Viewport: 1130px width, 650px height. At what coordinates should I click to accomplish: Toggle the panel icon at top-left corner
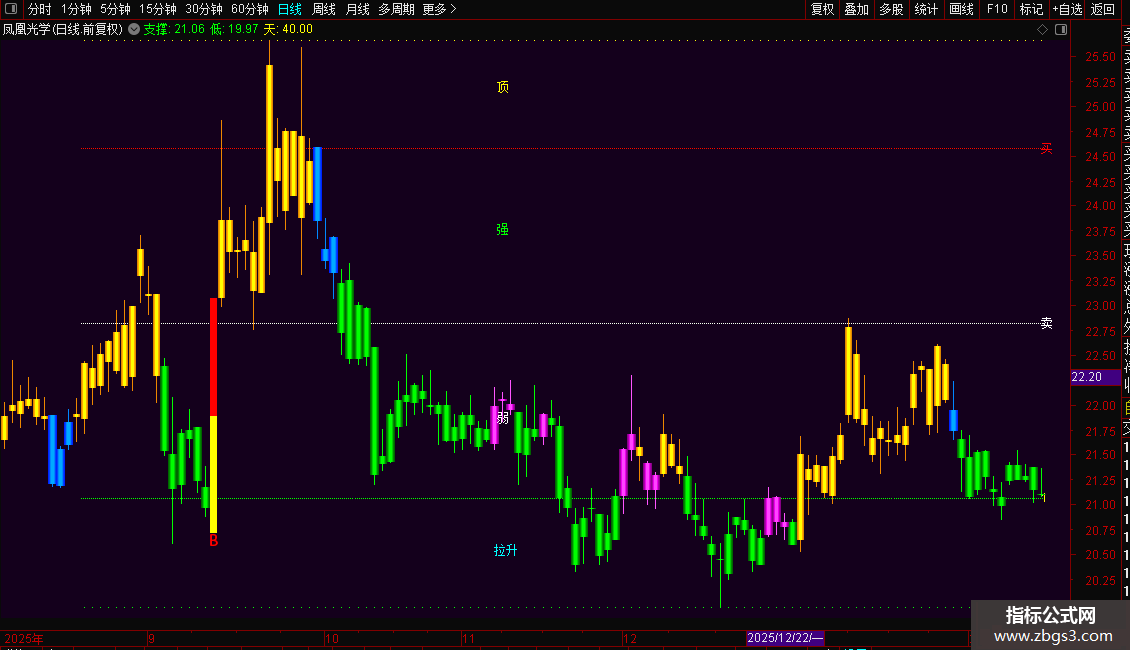11,9
